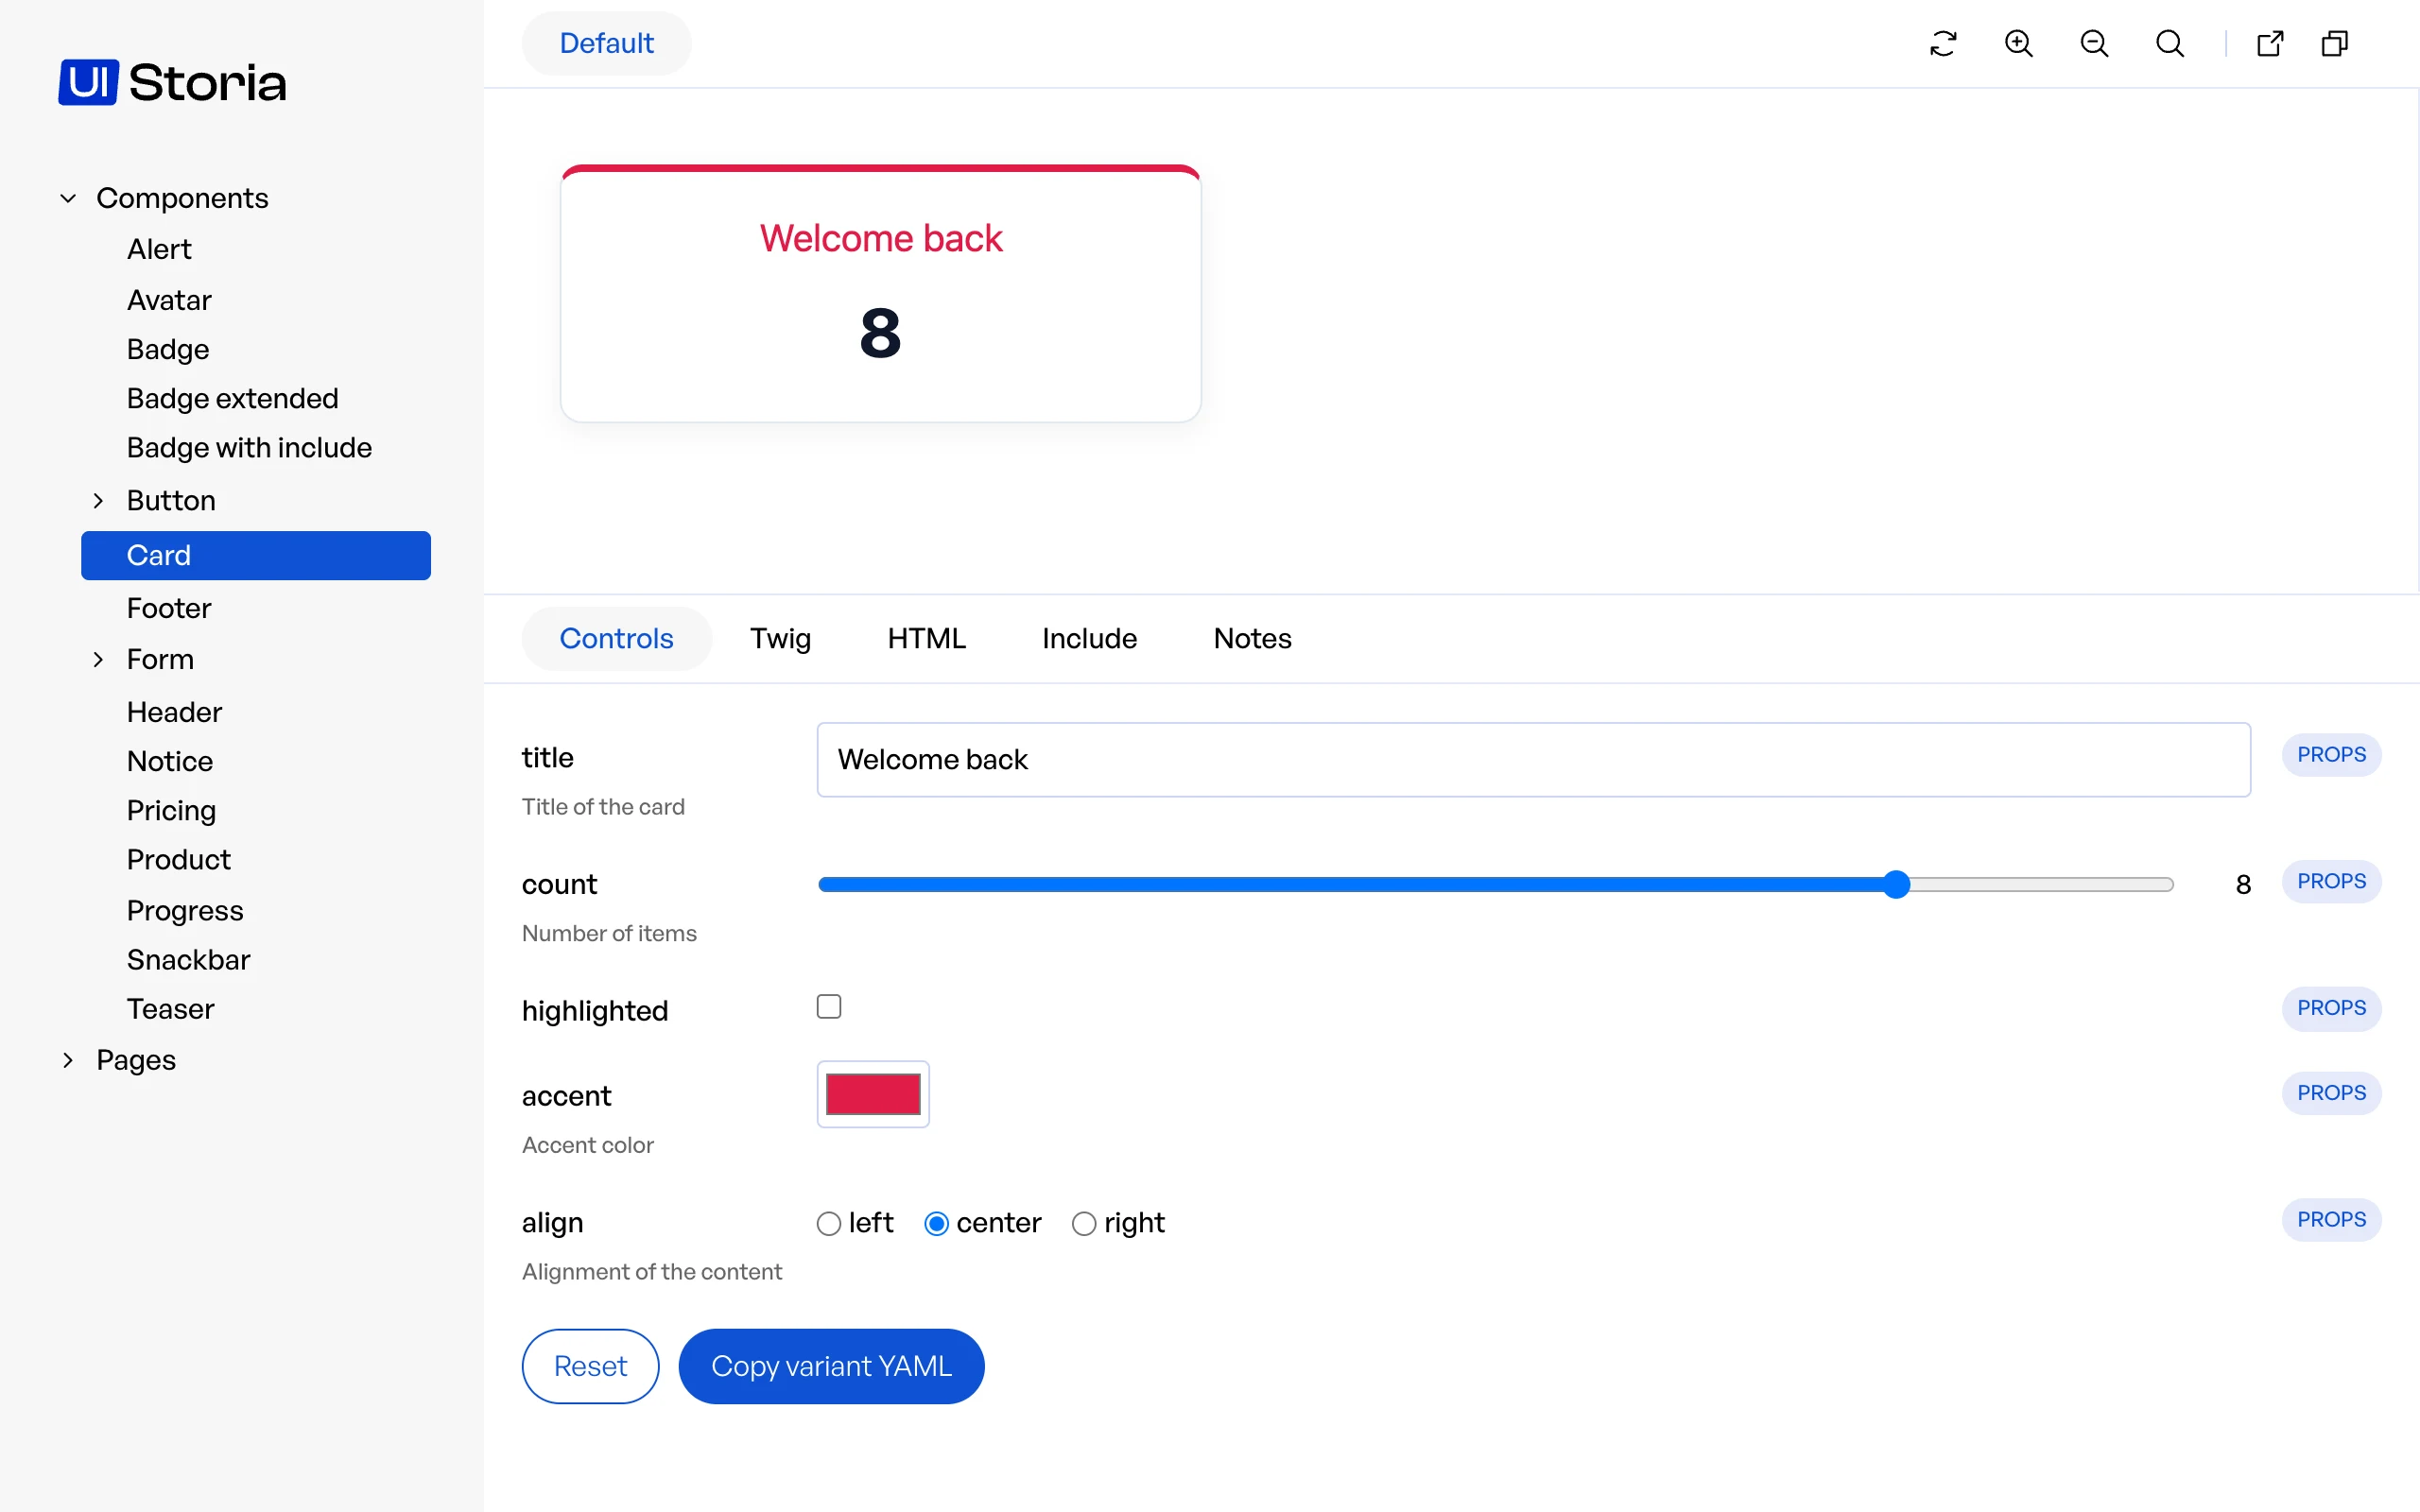Click the Reset button
The width and height of the screenshot is (2420, 1512).
pyautogui.click(x=590, y=1366)
